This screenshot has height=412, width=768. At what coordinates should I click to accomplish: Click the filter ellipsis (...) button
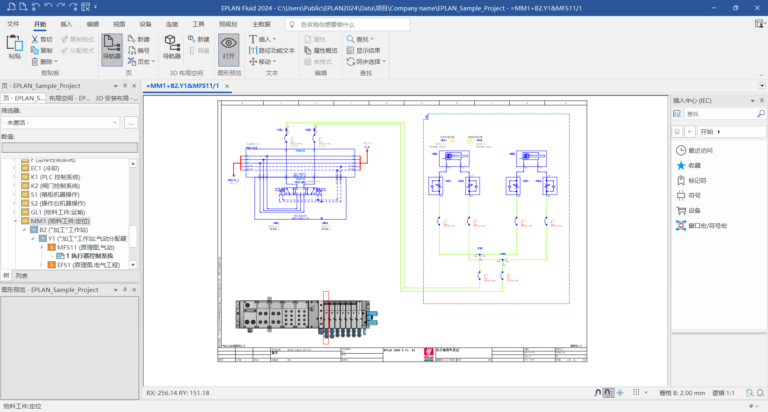[131, 122]
